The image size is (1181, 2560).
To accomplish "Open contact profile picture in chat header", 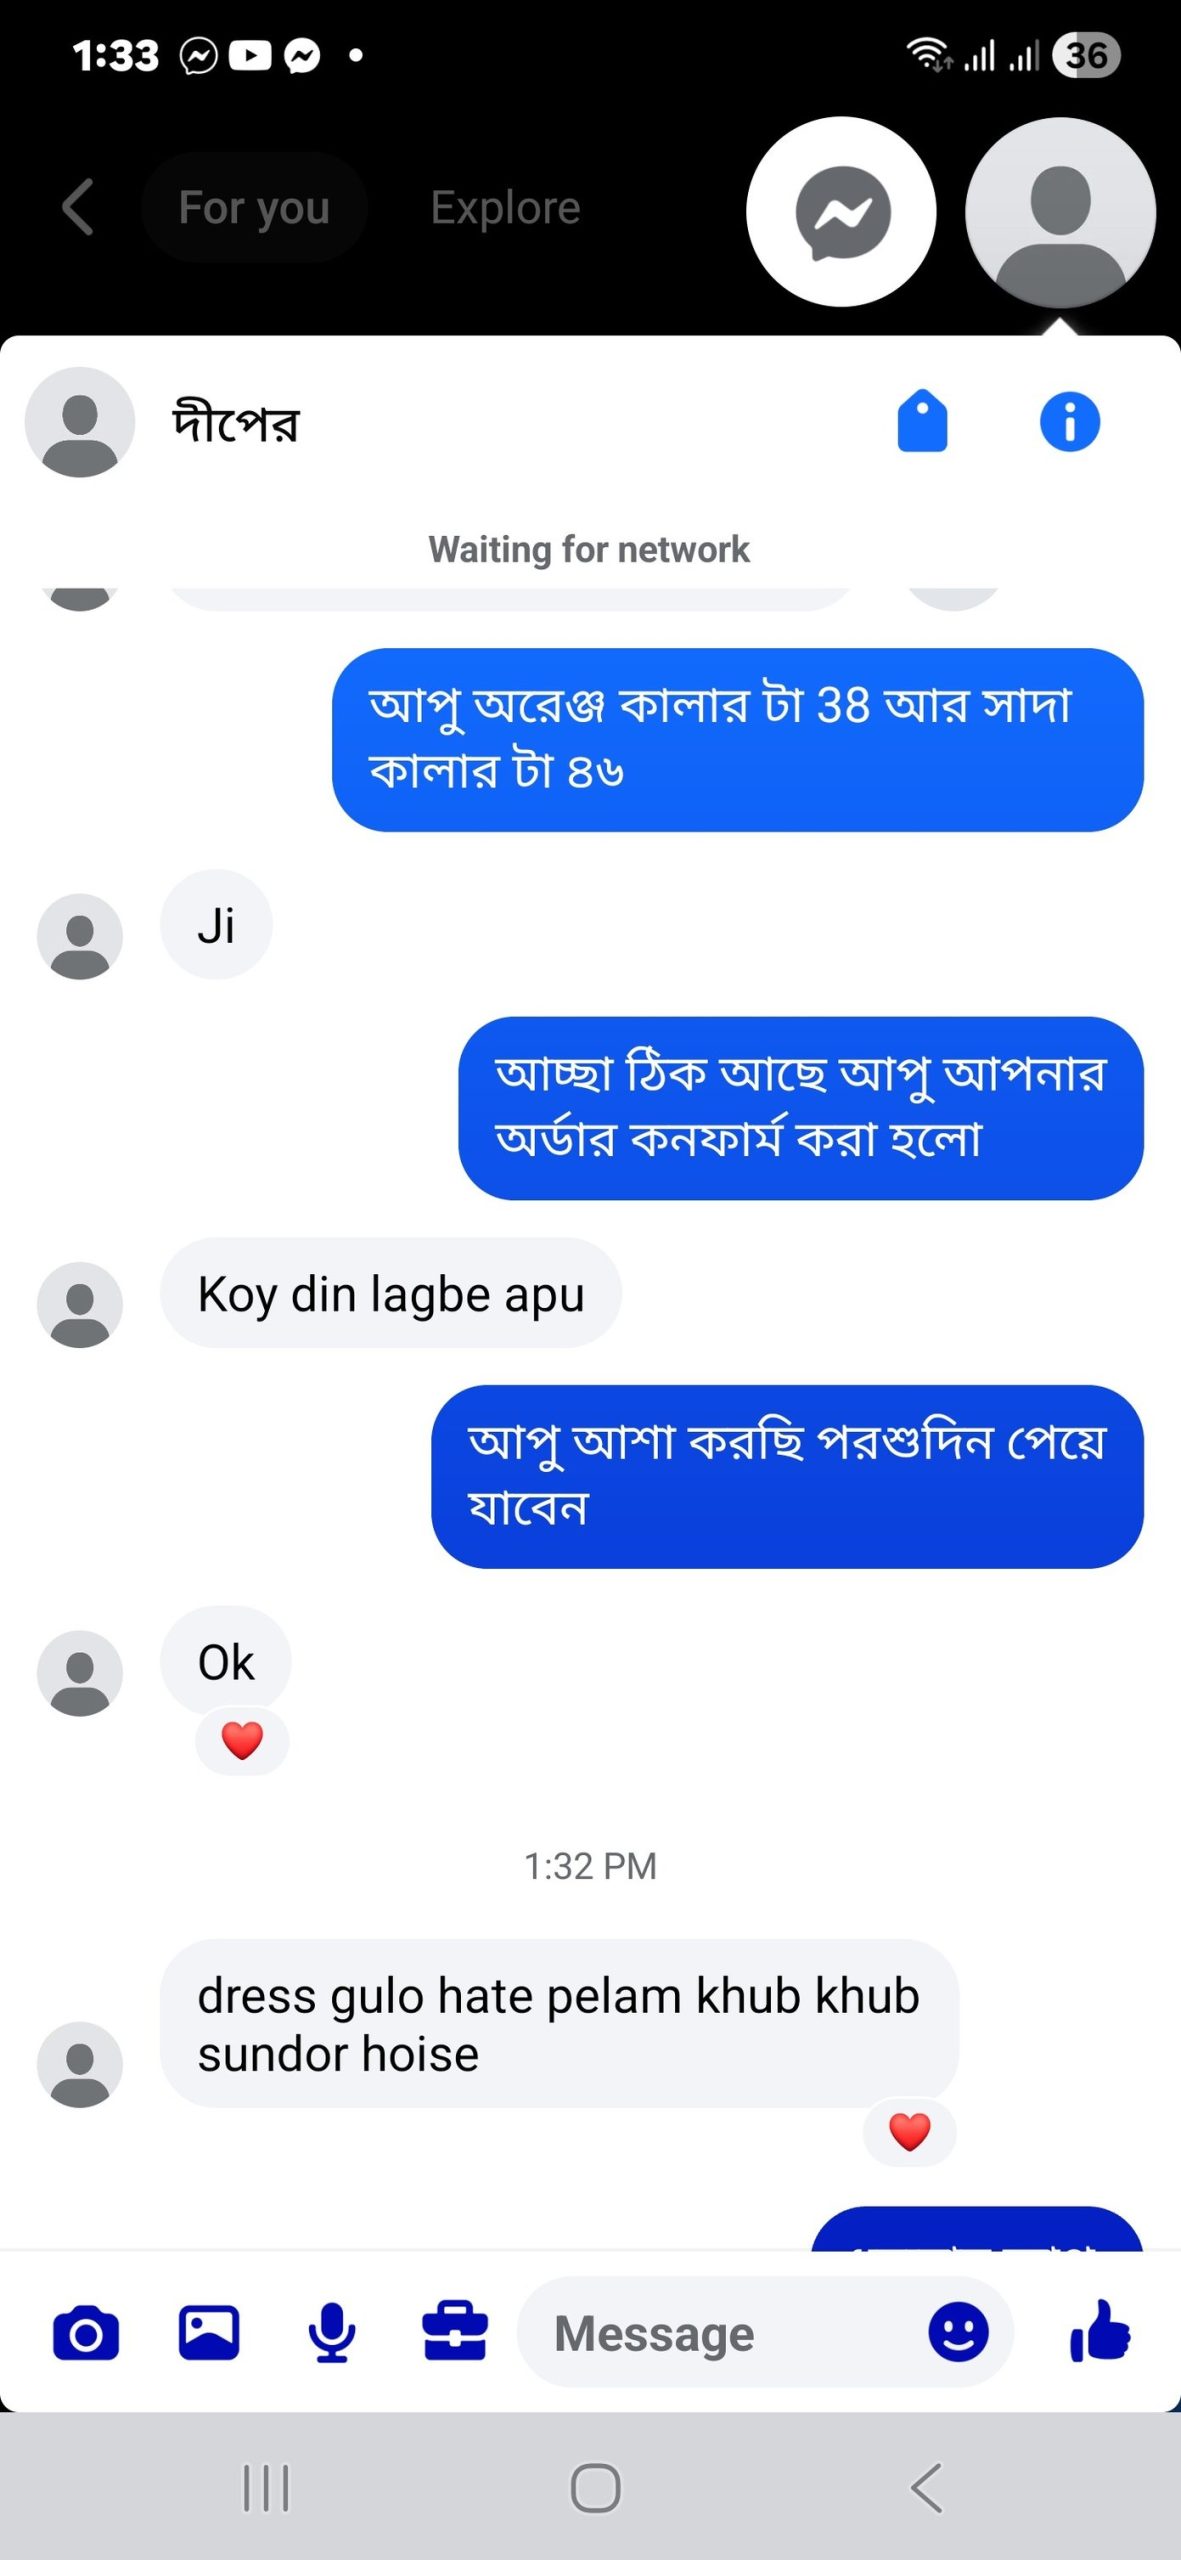I will coord(80,422).
